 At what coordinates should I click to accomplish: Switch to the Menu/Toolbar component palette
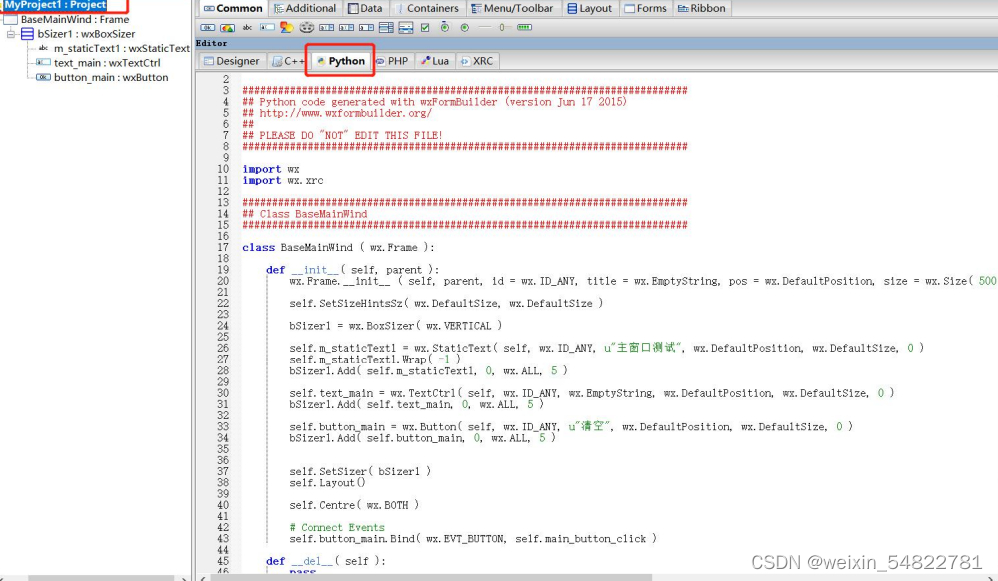point(513,8)
